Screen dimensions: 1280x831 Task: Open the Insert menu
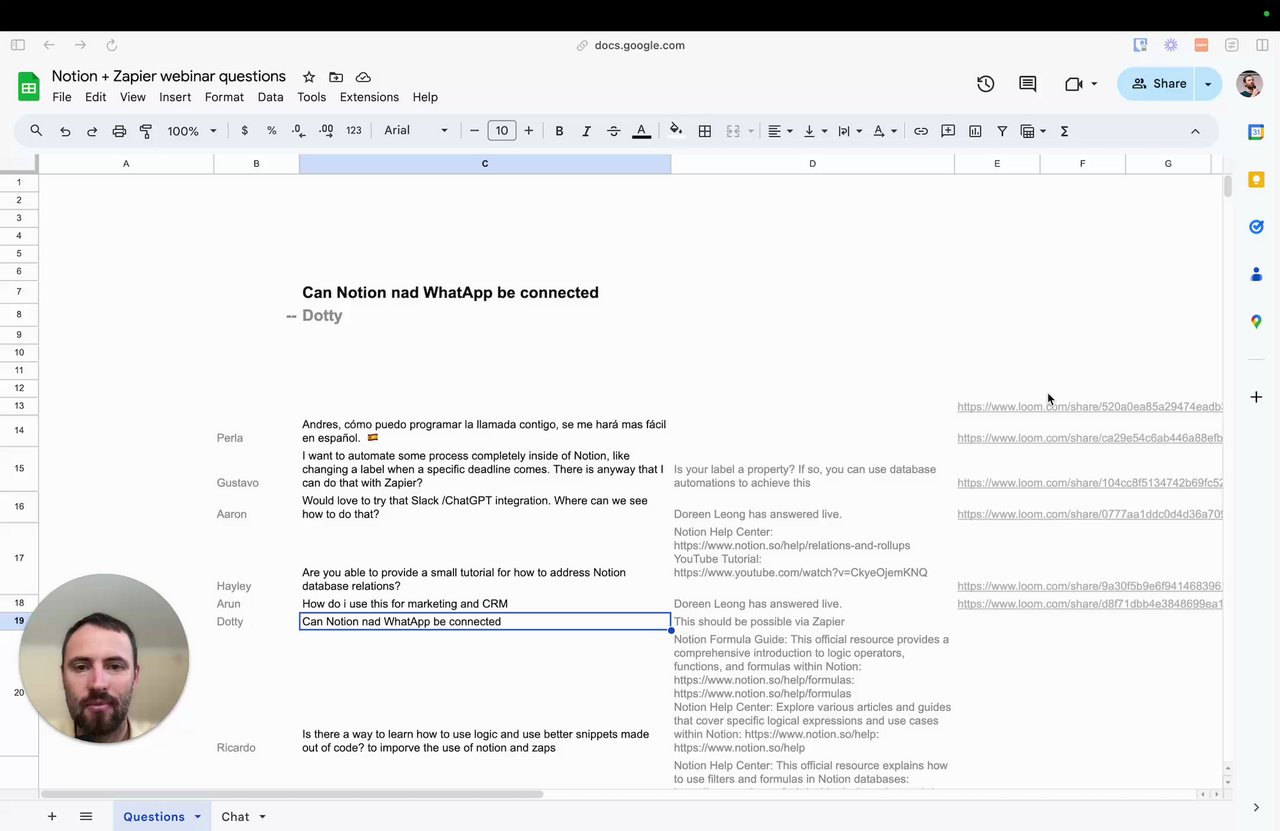point(175,97)
